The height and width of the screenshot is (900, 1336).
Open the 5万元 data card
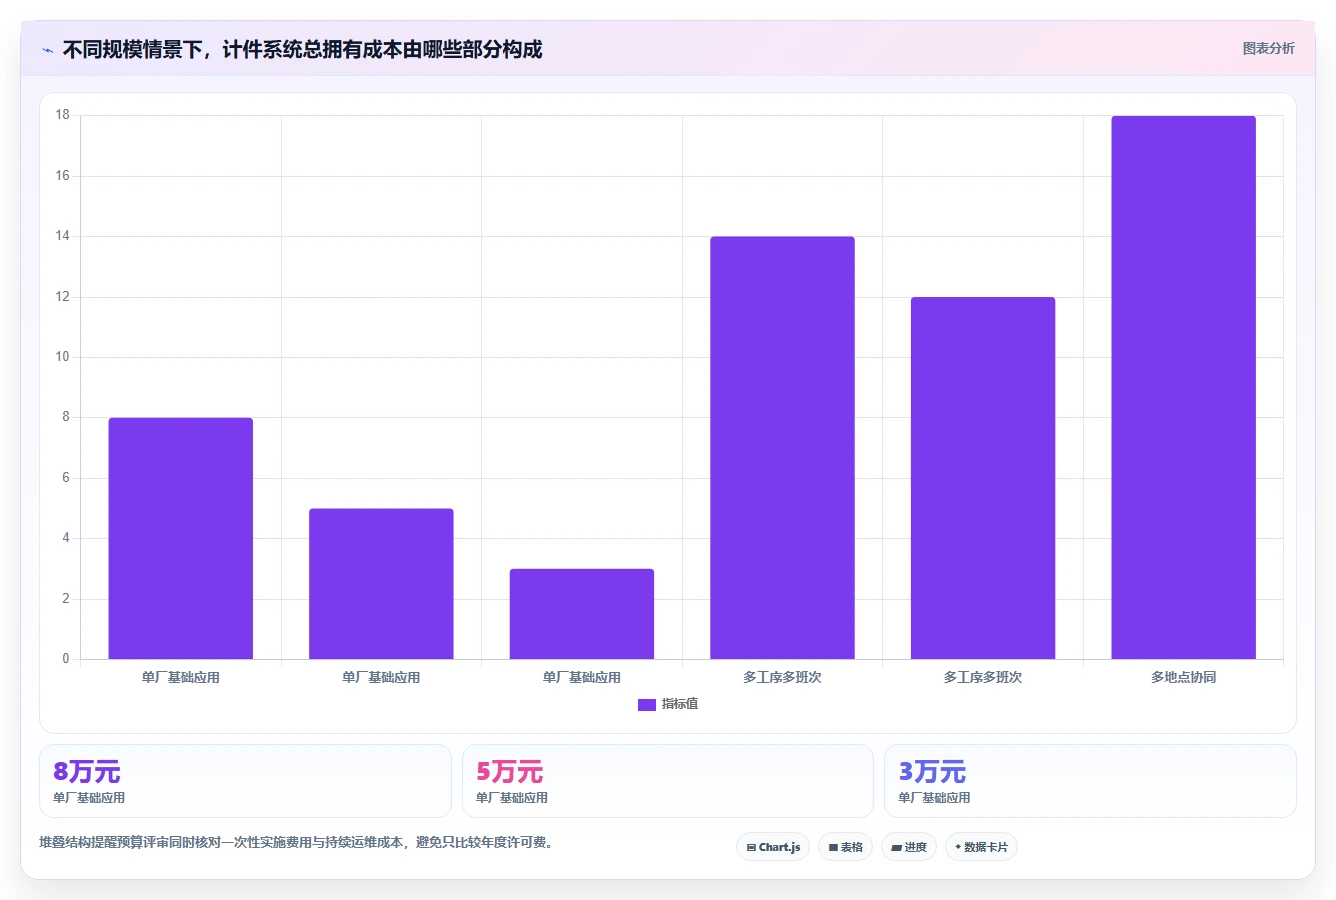pos(668,781)
